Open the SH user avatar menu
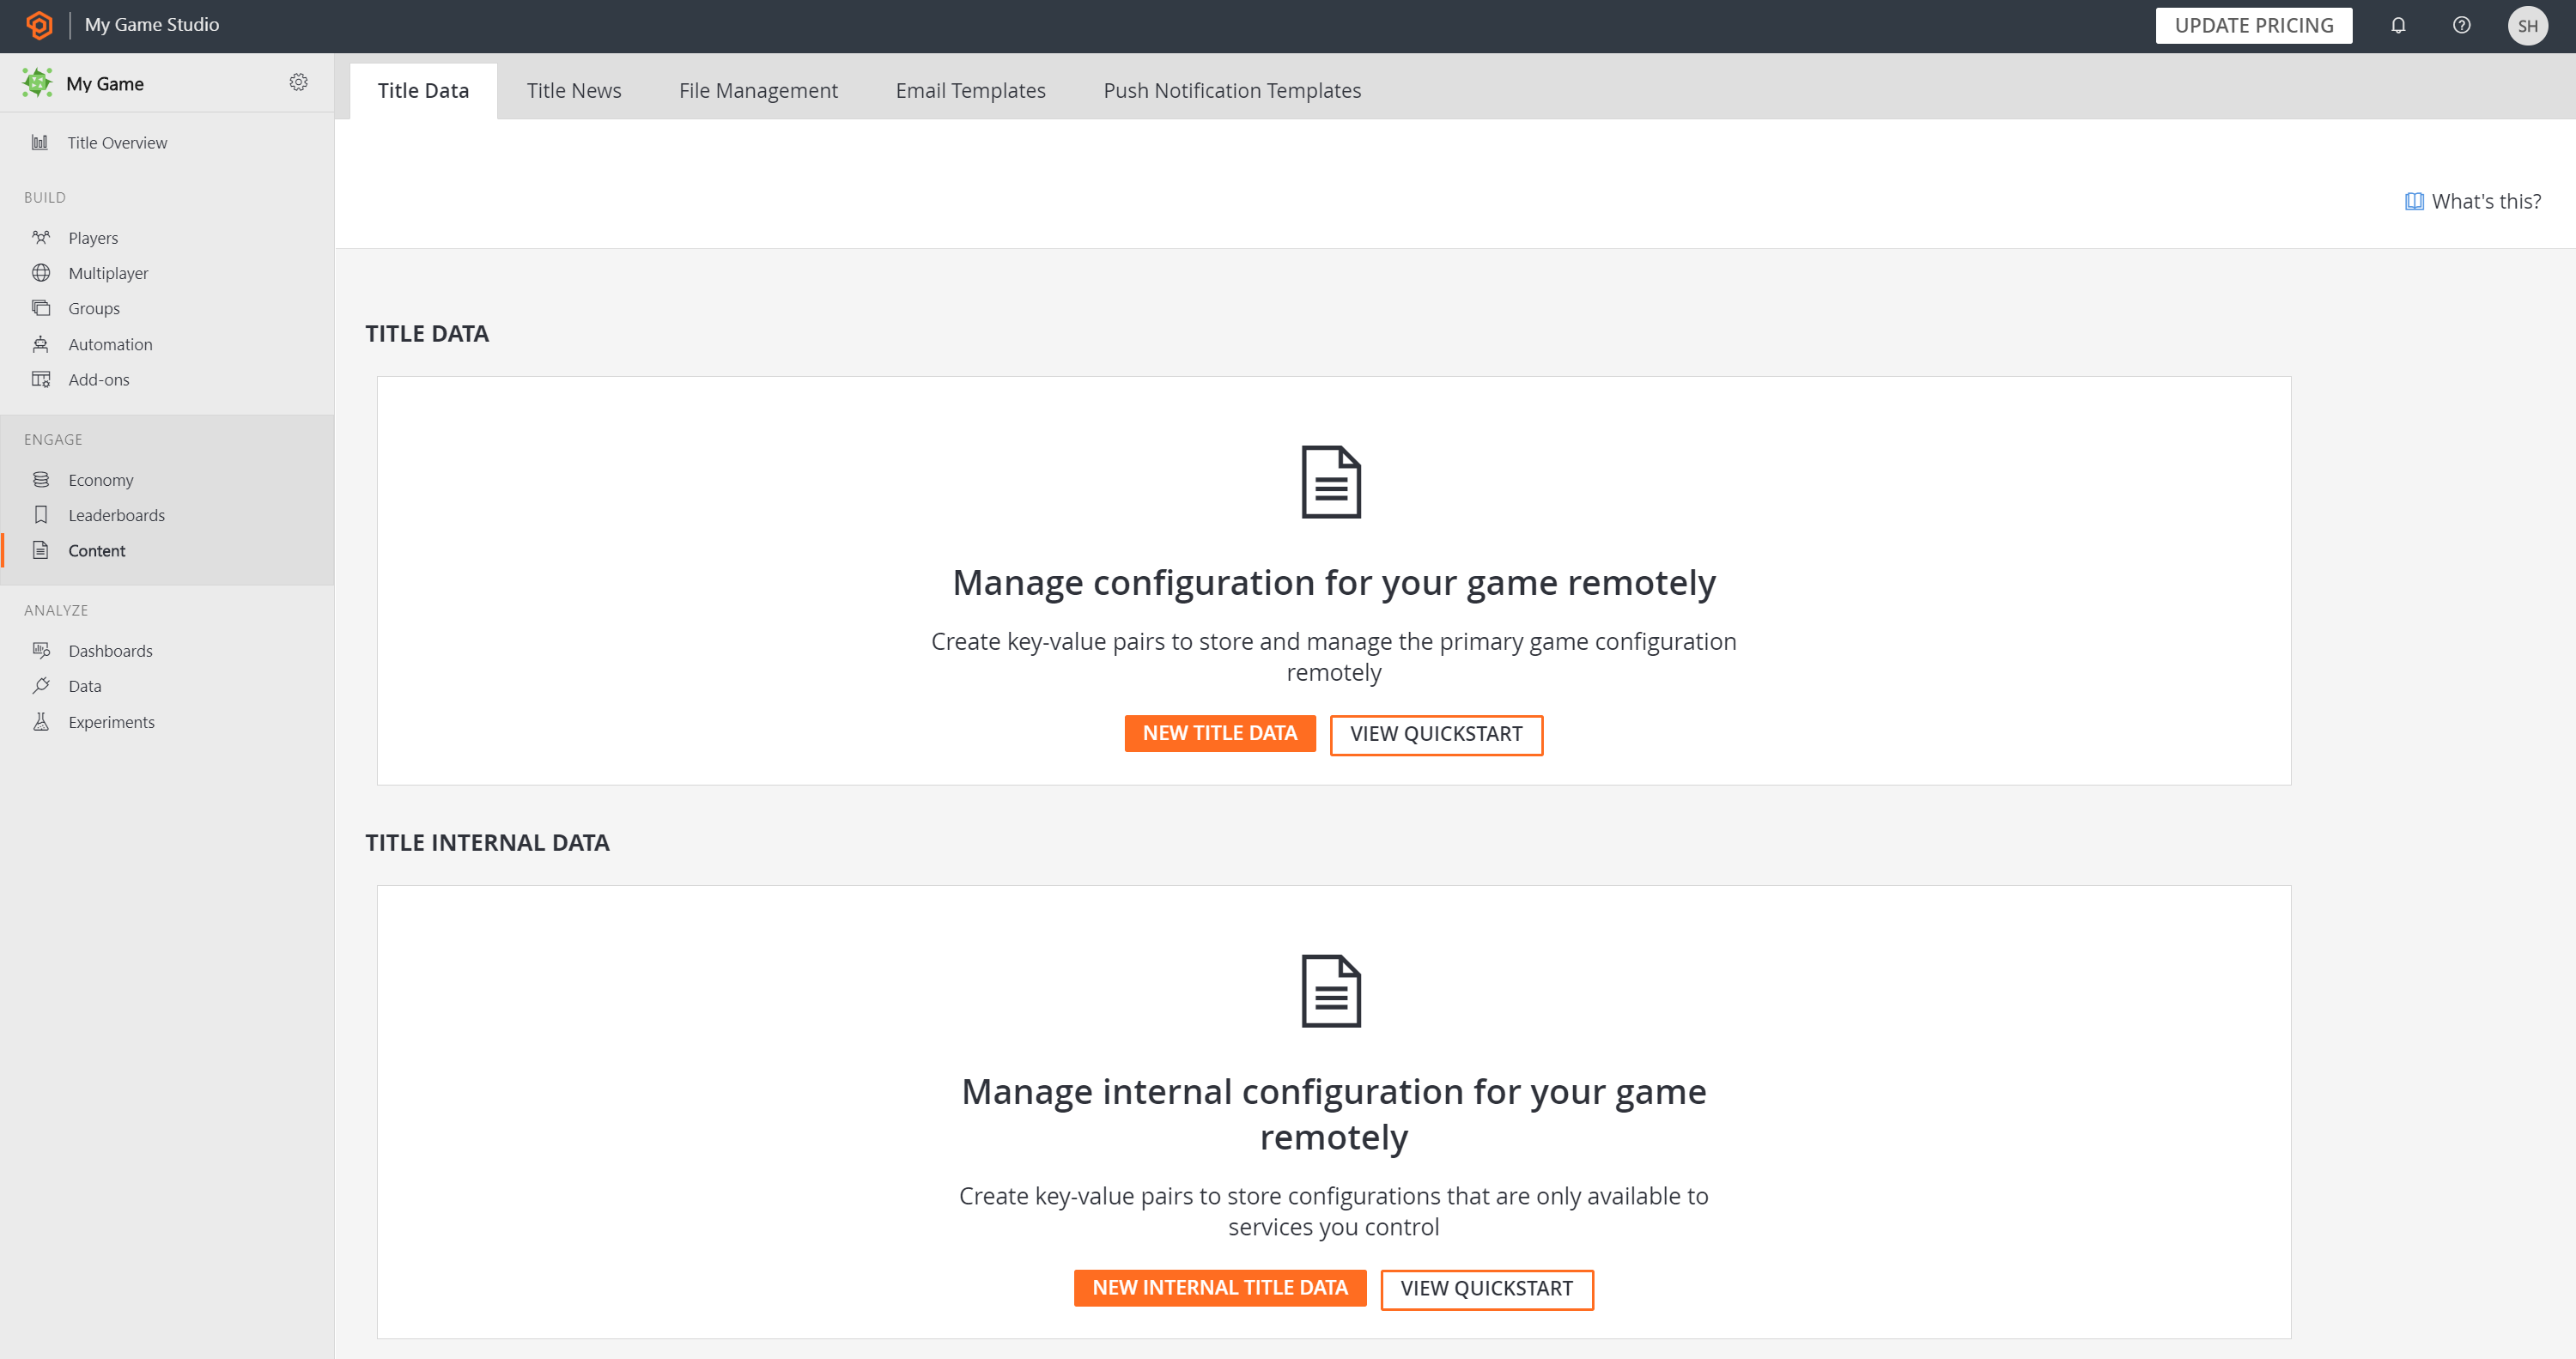2576x1359 pixels. point(2527,26)
